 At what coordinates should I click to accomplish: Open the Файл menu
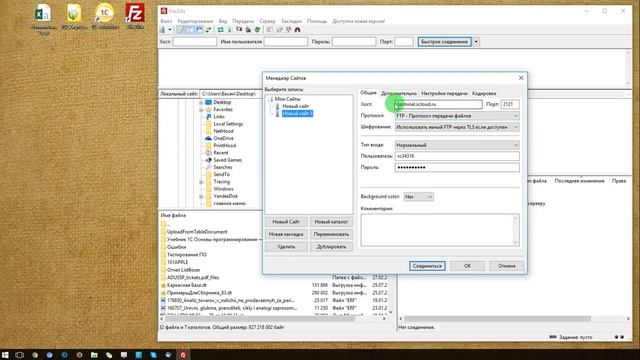(x=166, y=21)
